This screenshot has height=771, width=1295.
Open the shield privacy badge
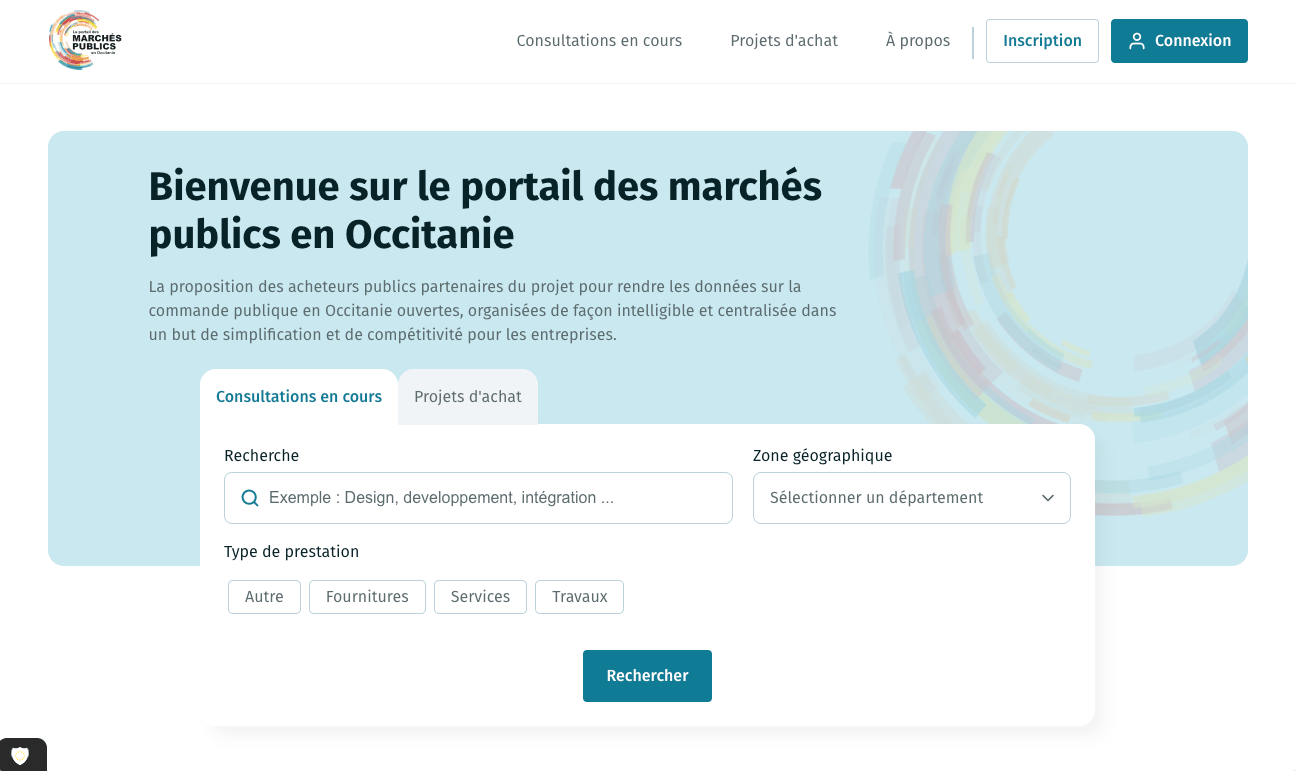(20, 755)
